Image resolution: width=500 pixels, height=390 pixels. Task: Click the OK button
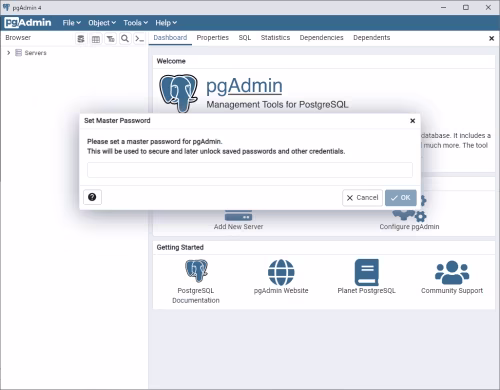point(401,198)
